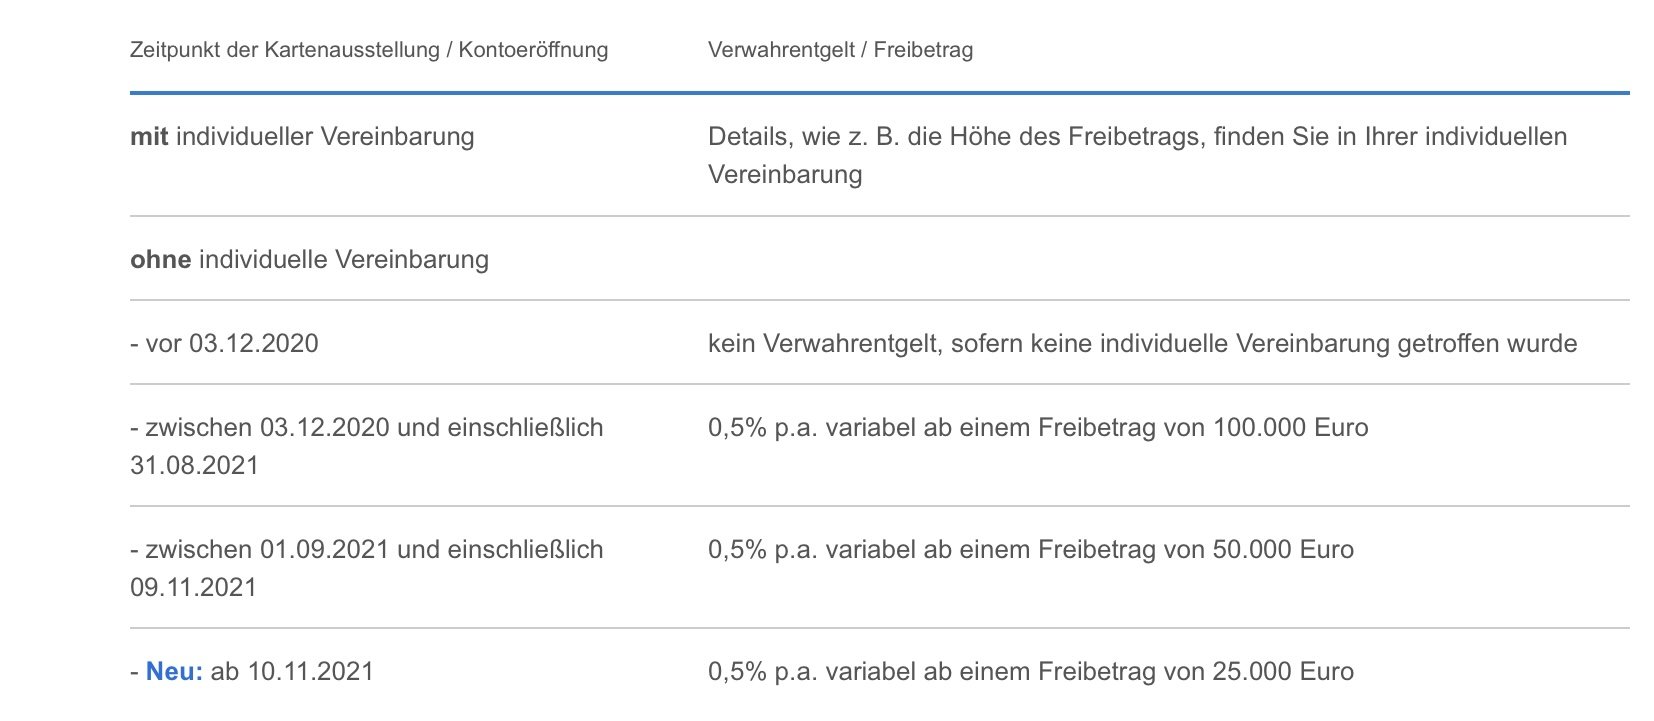Image resolution: width=1654 pixels, height=721 pixels.
Task: Click 'zwischen 03.12.2020 und einschließlich' text
Action: point(374,428)
